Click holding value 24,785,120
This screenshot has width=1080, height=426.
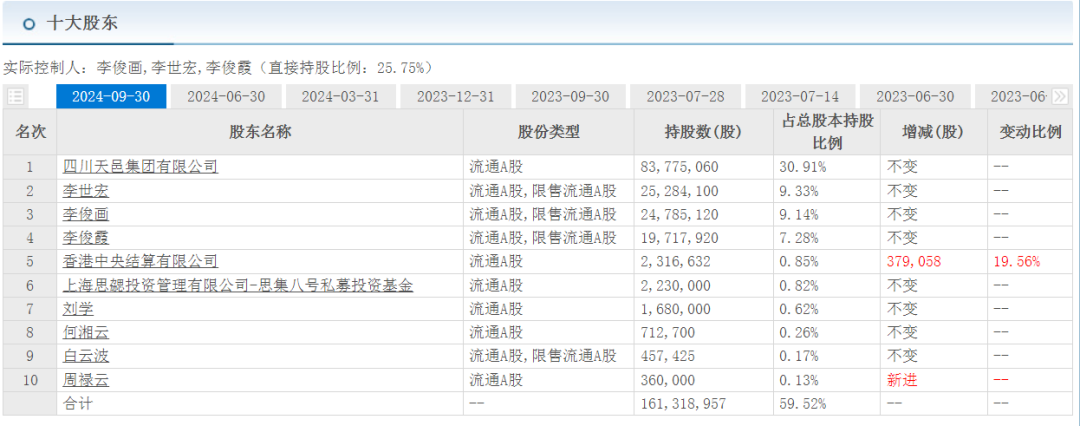[679, 214]
